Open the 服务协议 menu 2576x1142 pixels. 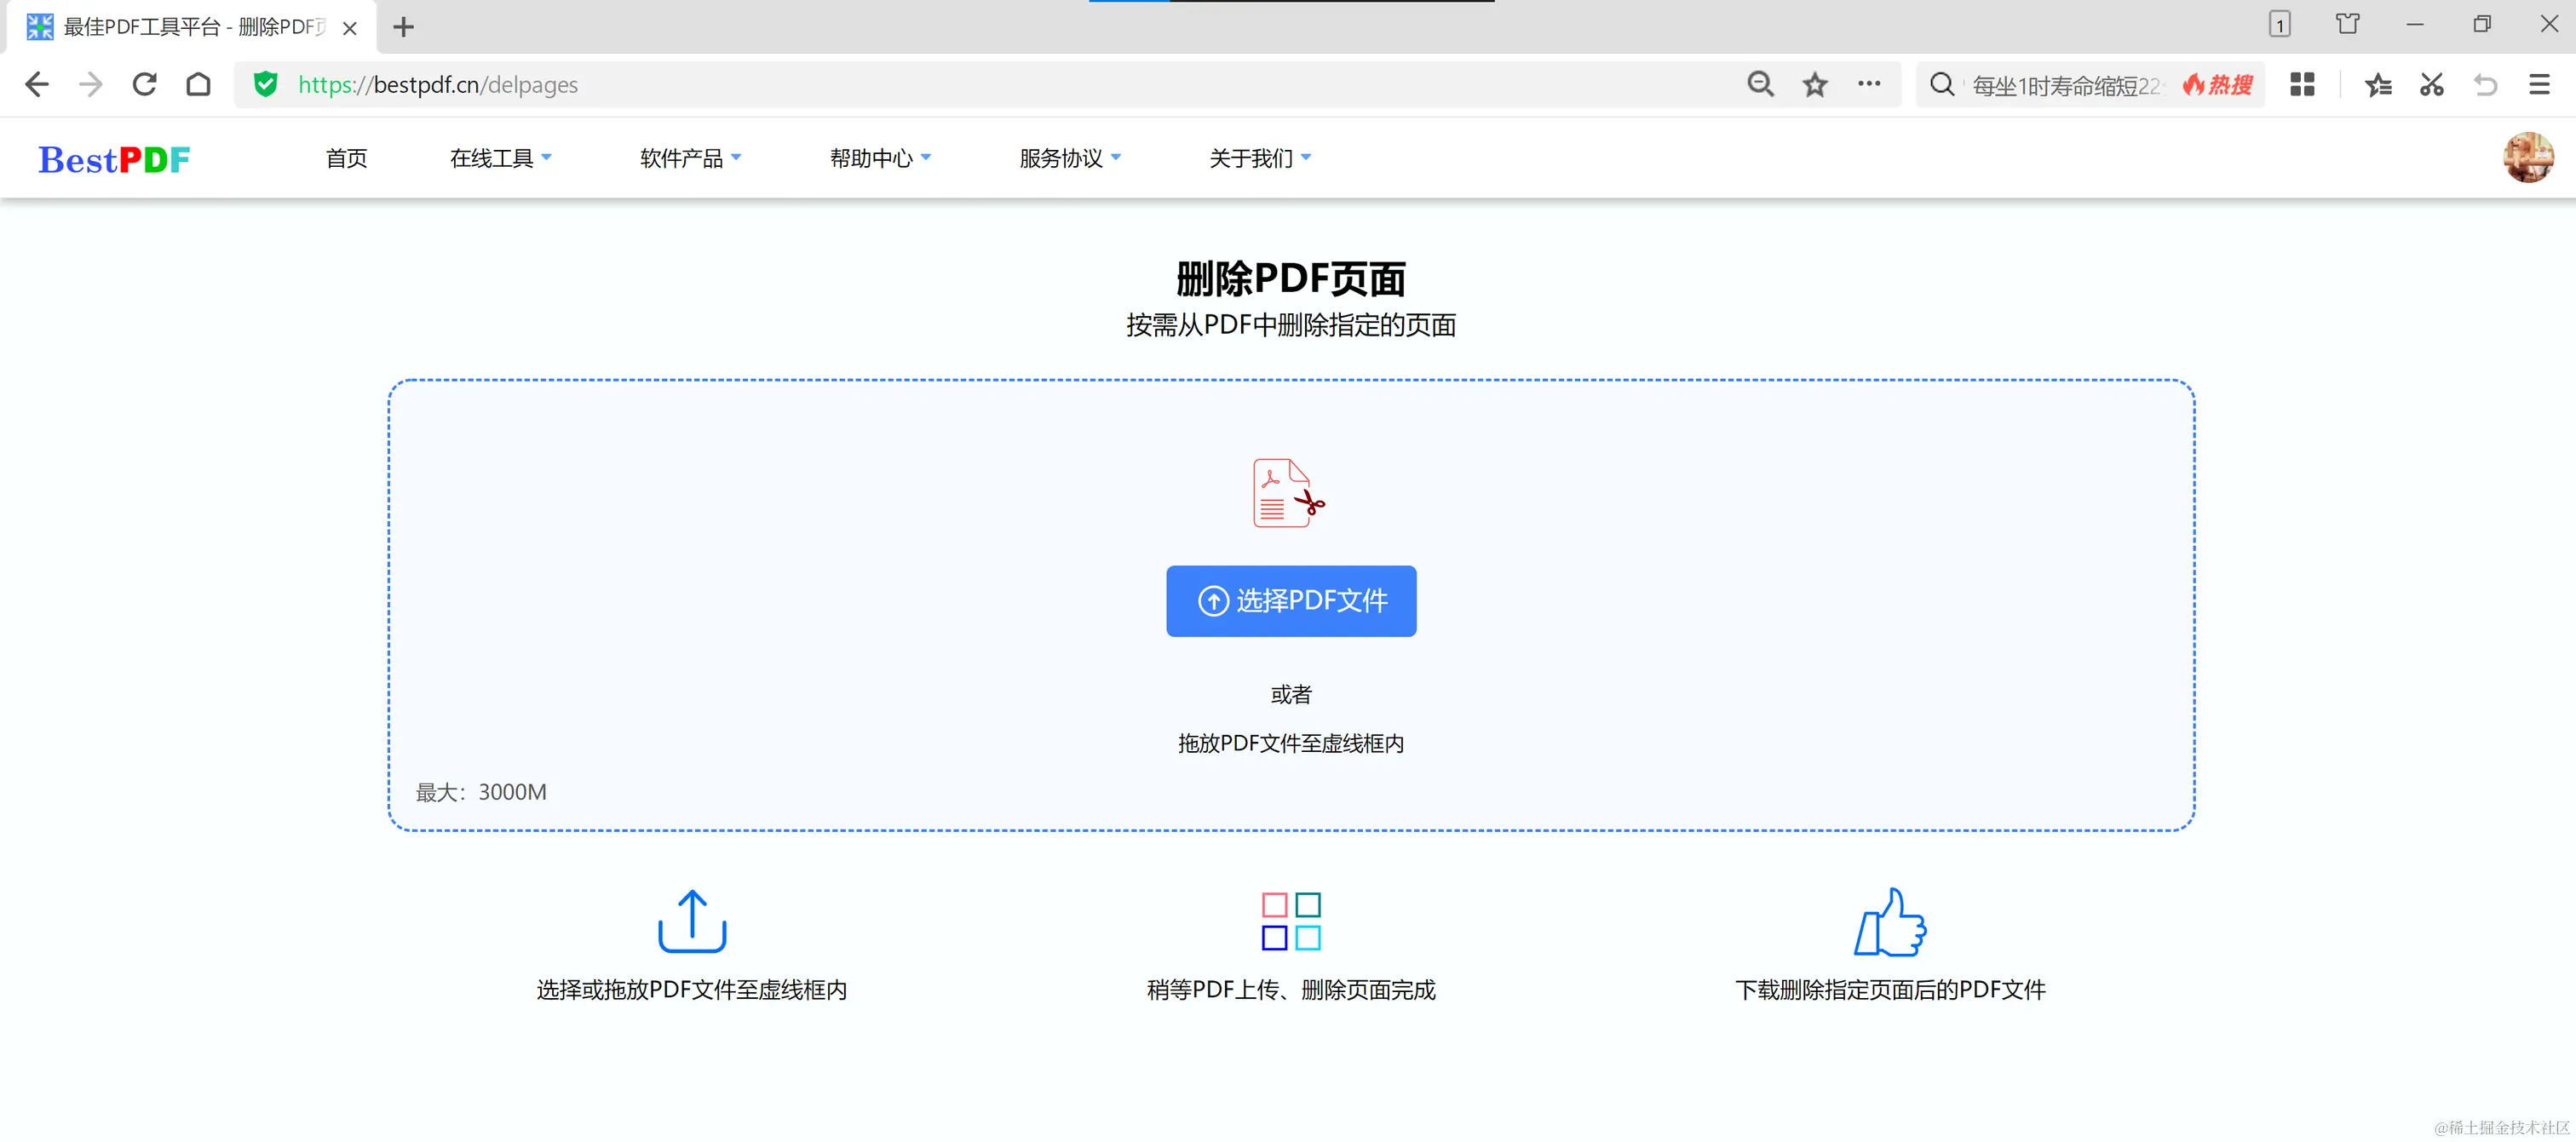pyautogui.click(x=1070, y=158)
